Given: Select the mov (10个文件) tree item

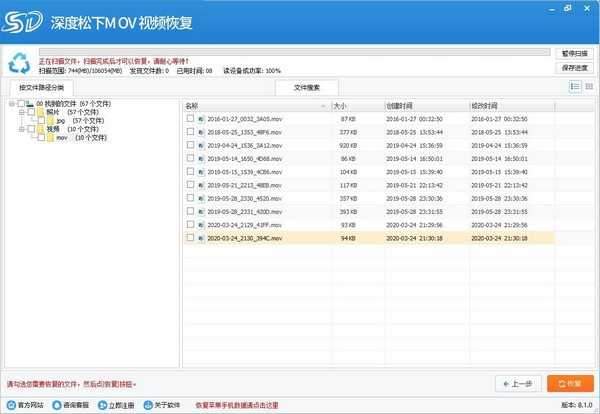Looking at the screenshot, I should coord(81,137).
